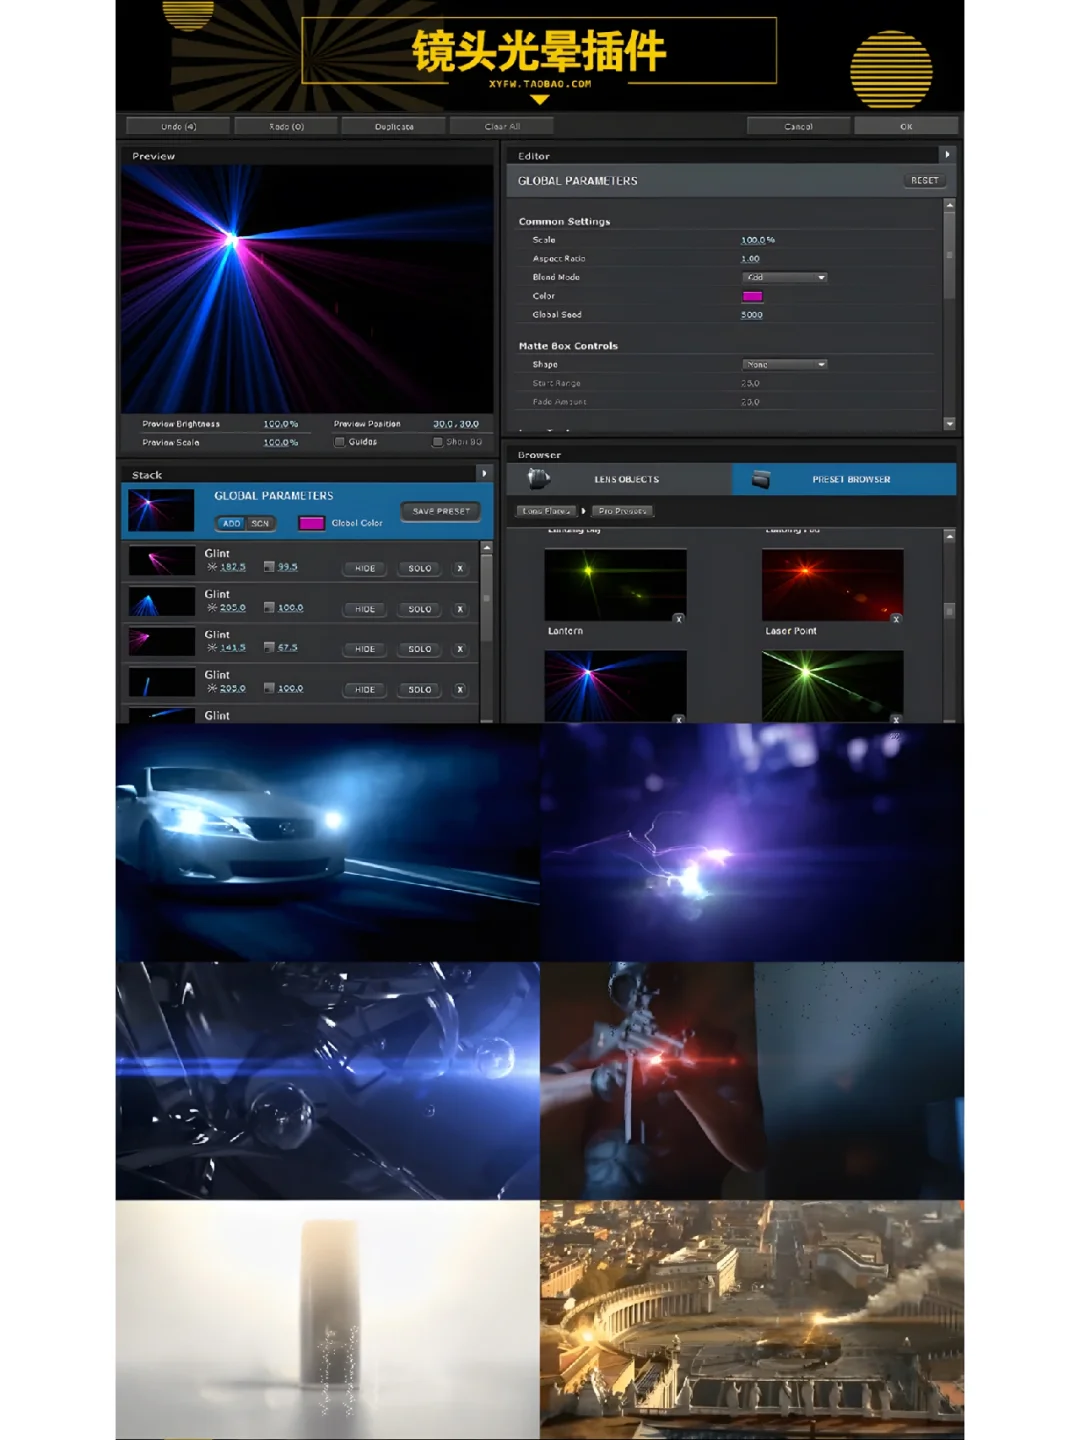Viewport: 1080px width, 1440px height.
Task: Click the Aspect Ratio value 1.00
Action: tap(750, 259)
